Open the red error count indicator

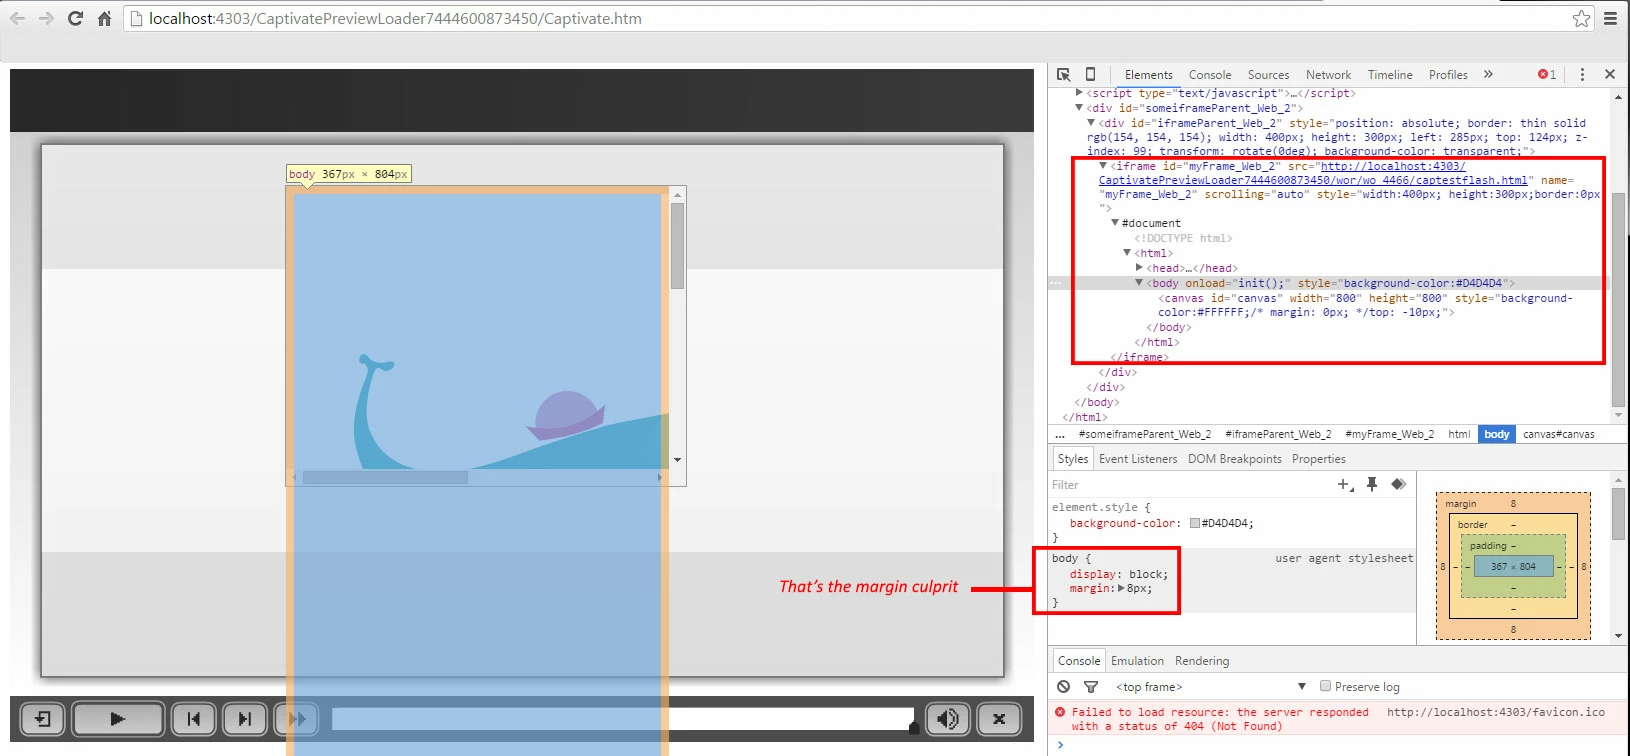pyautogui.click(x=1547, y=75)
